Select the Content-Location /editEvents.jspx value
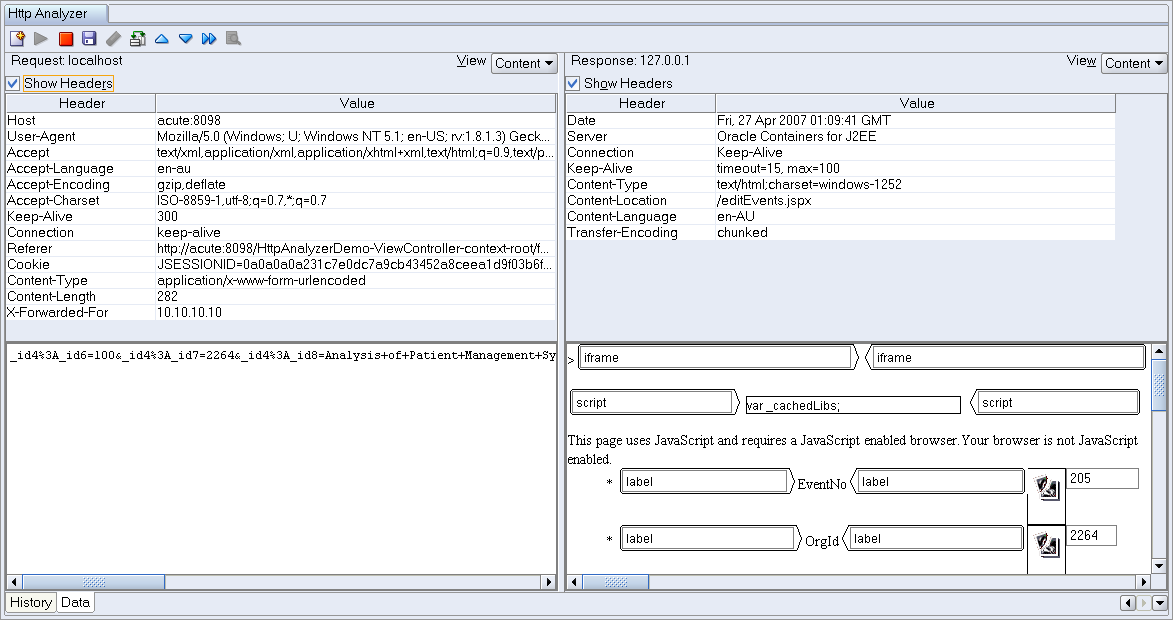The width and height of the screenshot is (1173, 620). (915, 200)
